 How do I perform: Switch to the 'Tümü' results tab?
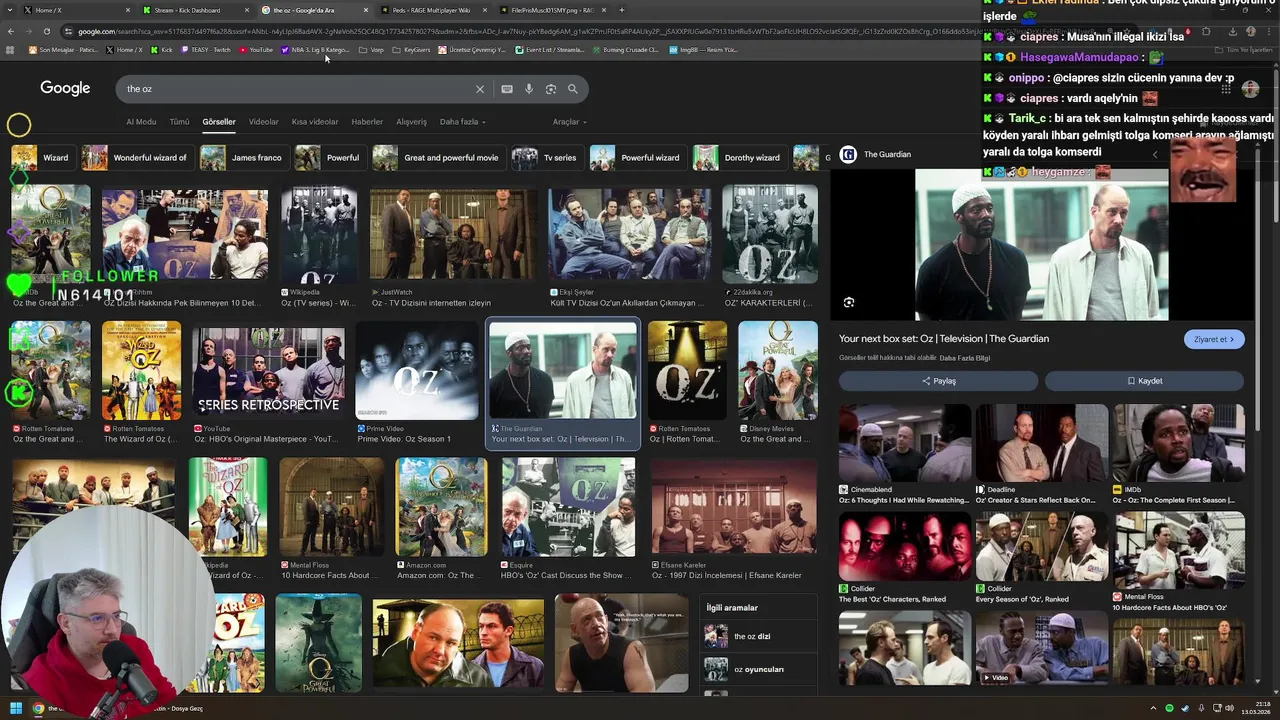tap(179, 122)
